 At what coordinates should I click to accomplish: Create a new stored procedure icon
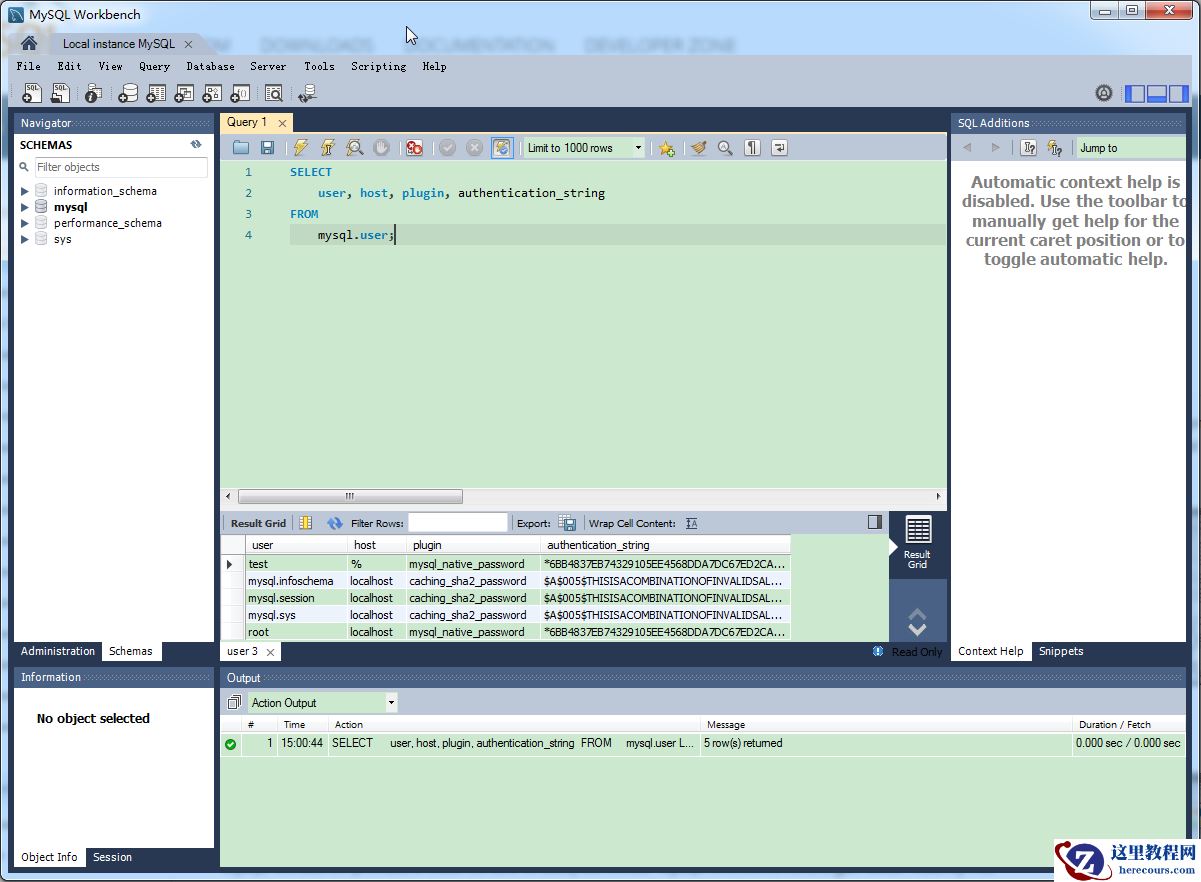[212, 93]
